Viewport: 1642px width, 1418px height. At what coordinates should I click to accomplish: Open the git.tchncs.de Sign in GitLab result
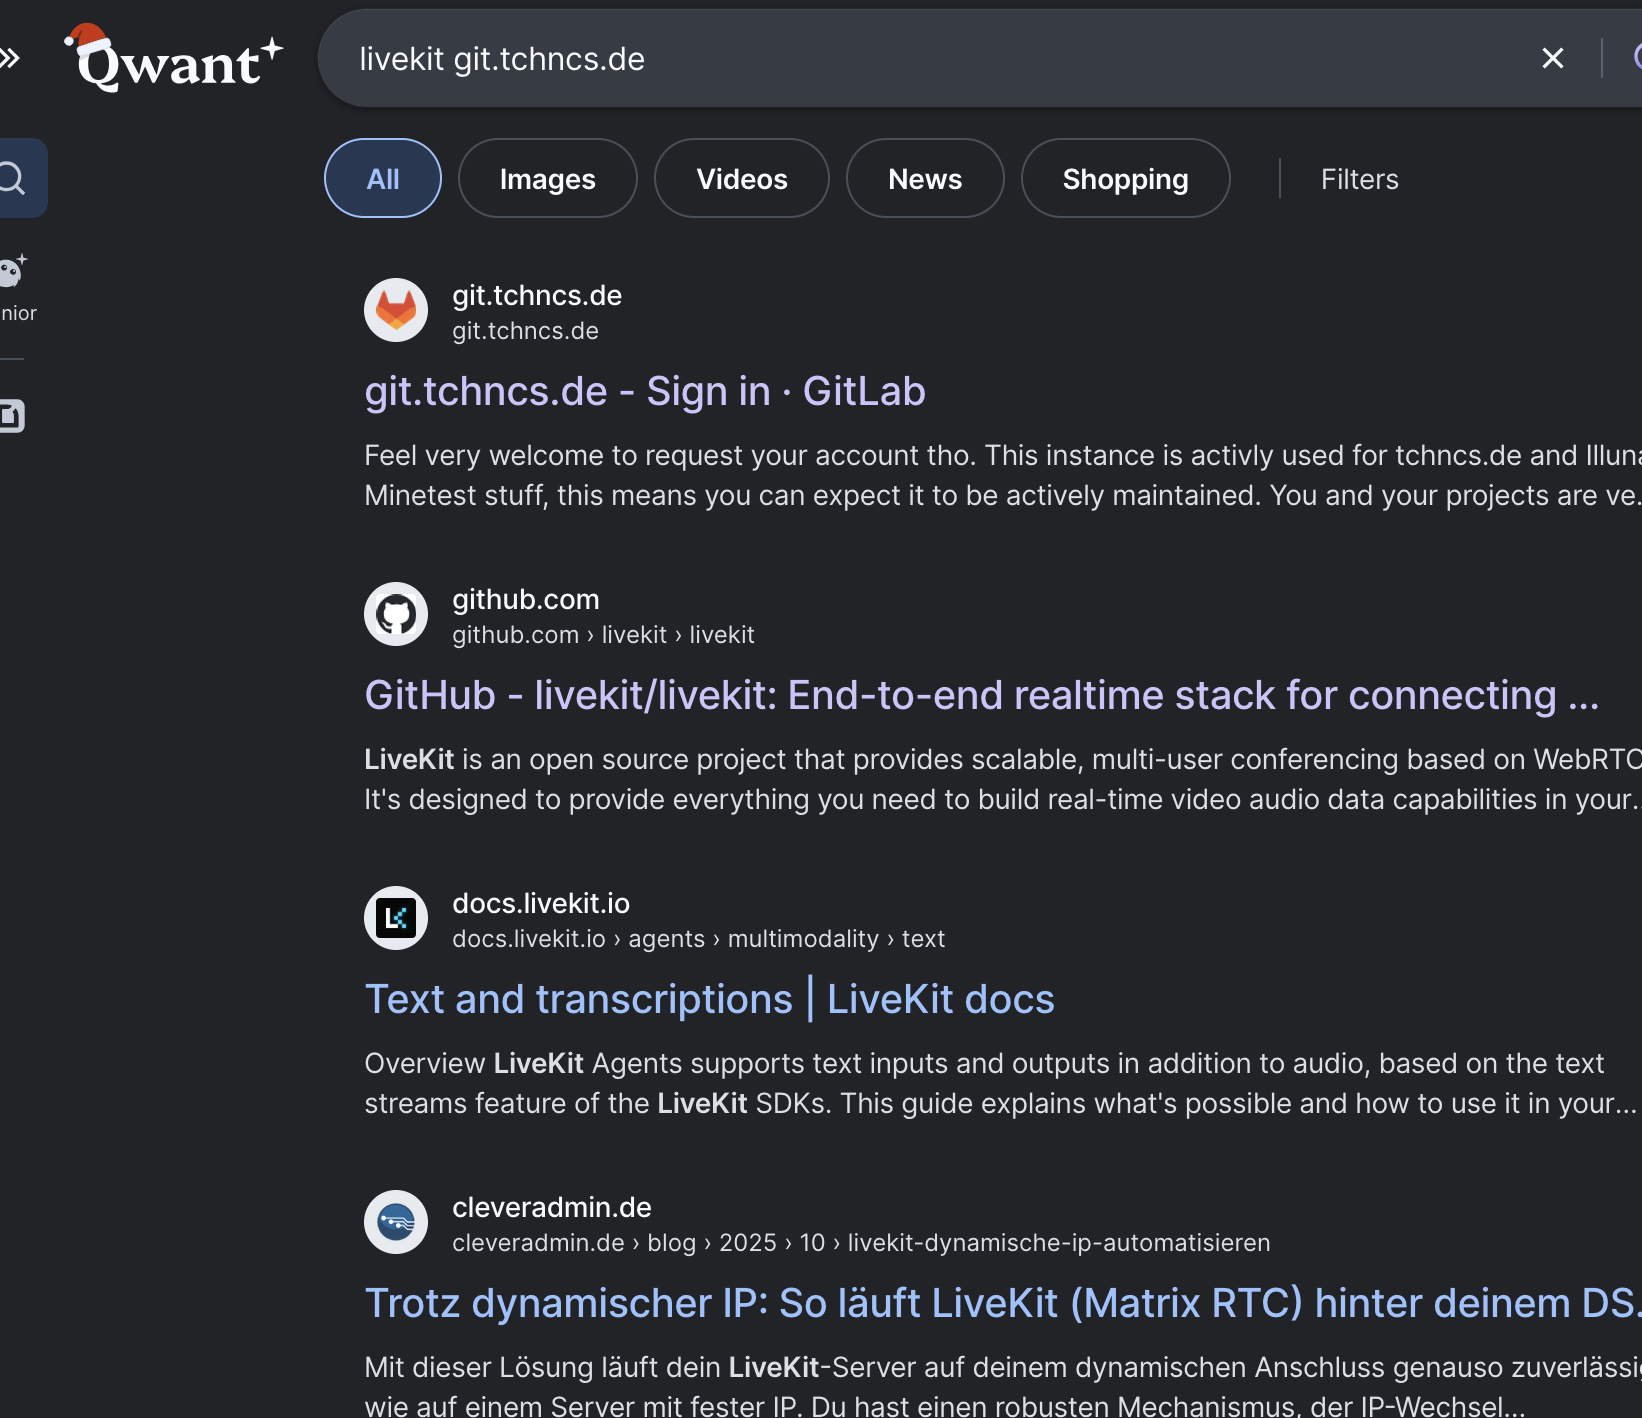(645, 391)
